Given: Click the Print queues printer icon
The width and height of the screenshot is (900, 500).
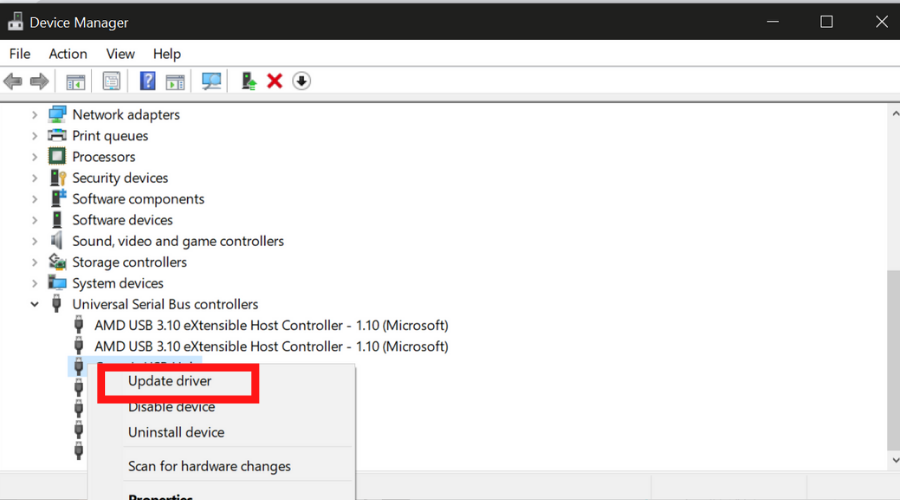Looking at the screenshot, I should [57, 135].
